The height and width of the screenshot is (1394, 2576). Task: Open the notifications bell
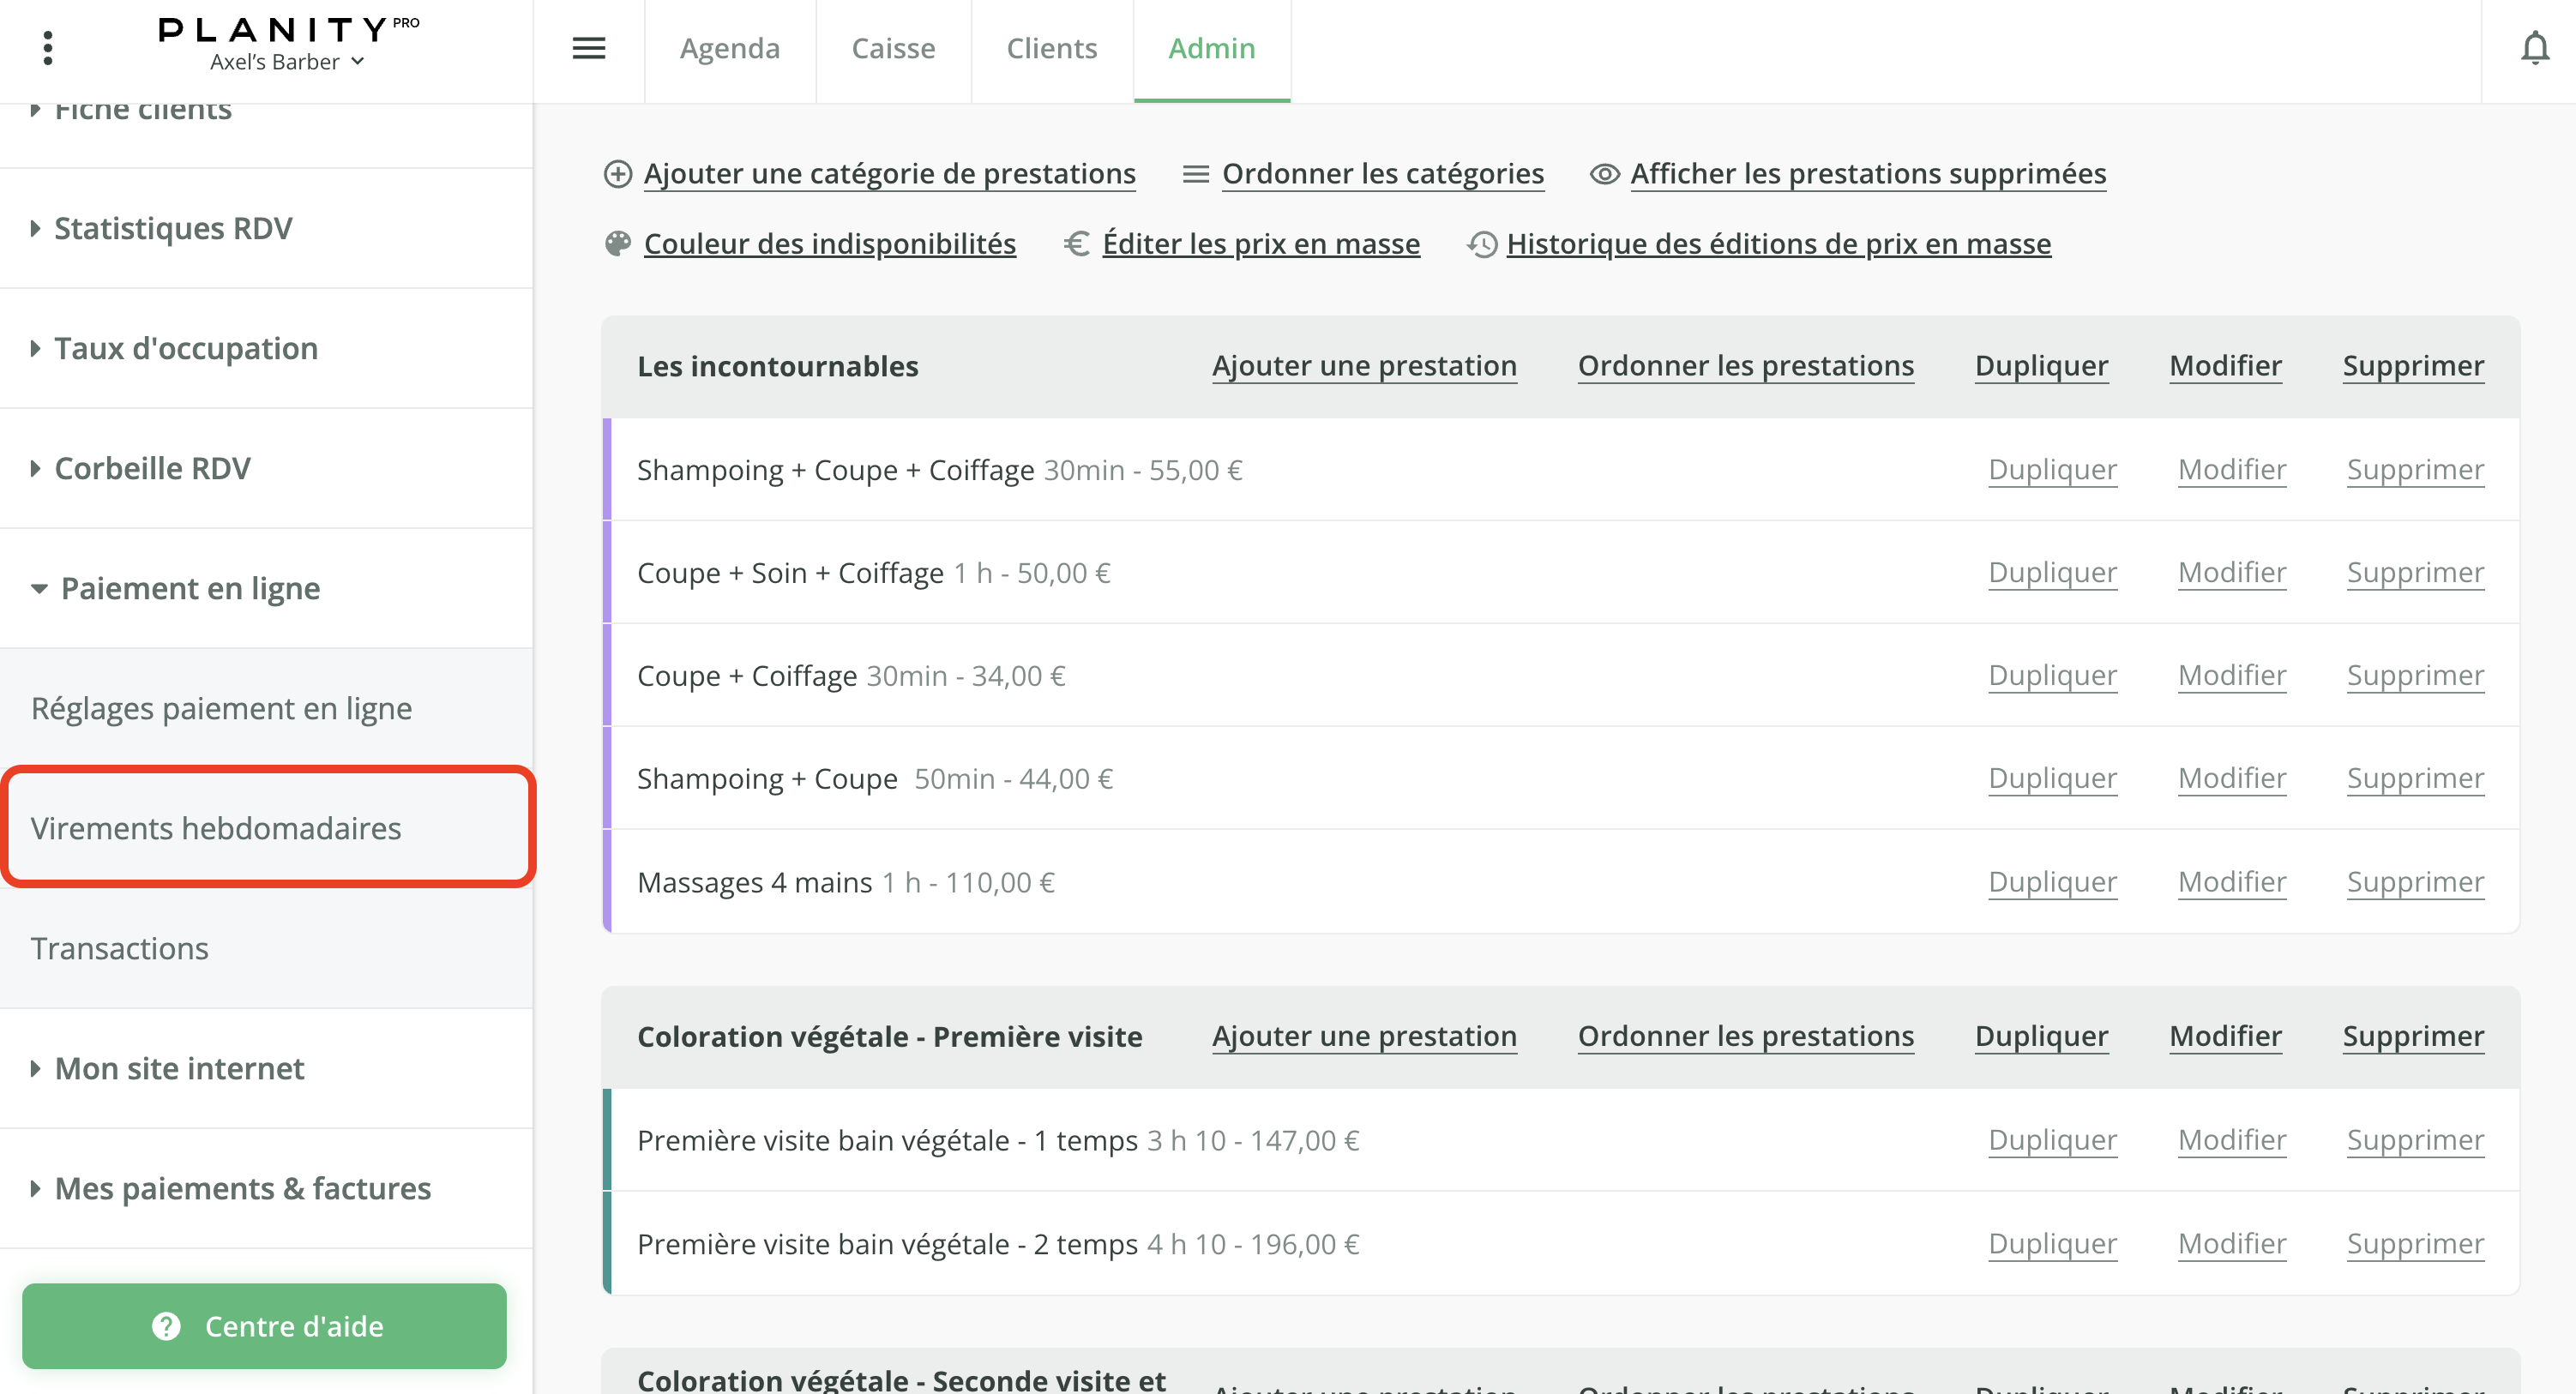[2534, 47]
